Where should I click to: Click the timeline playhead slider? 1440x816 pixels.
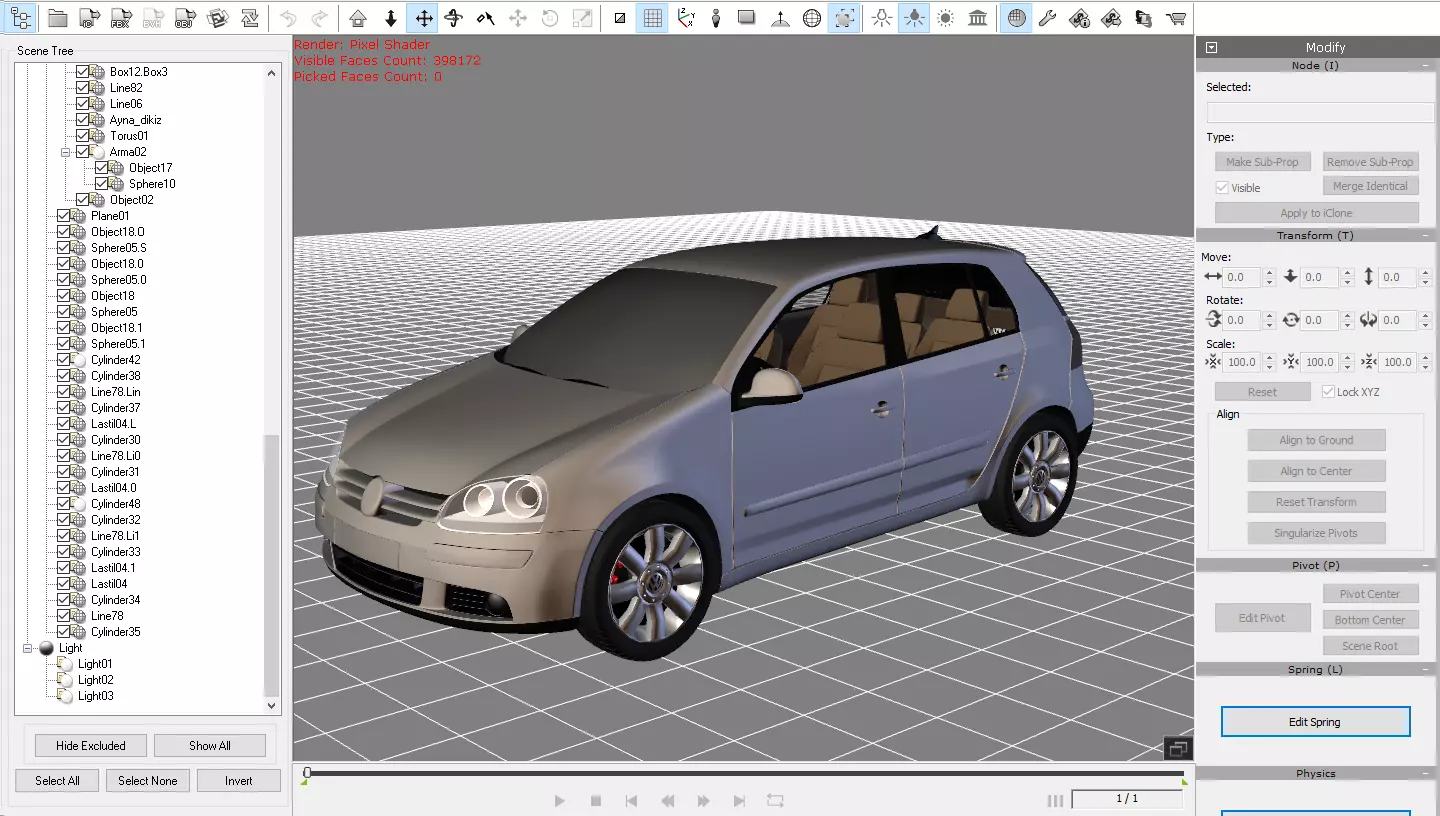(307, 773)
